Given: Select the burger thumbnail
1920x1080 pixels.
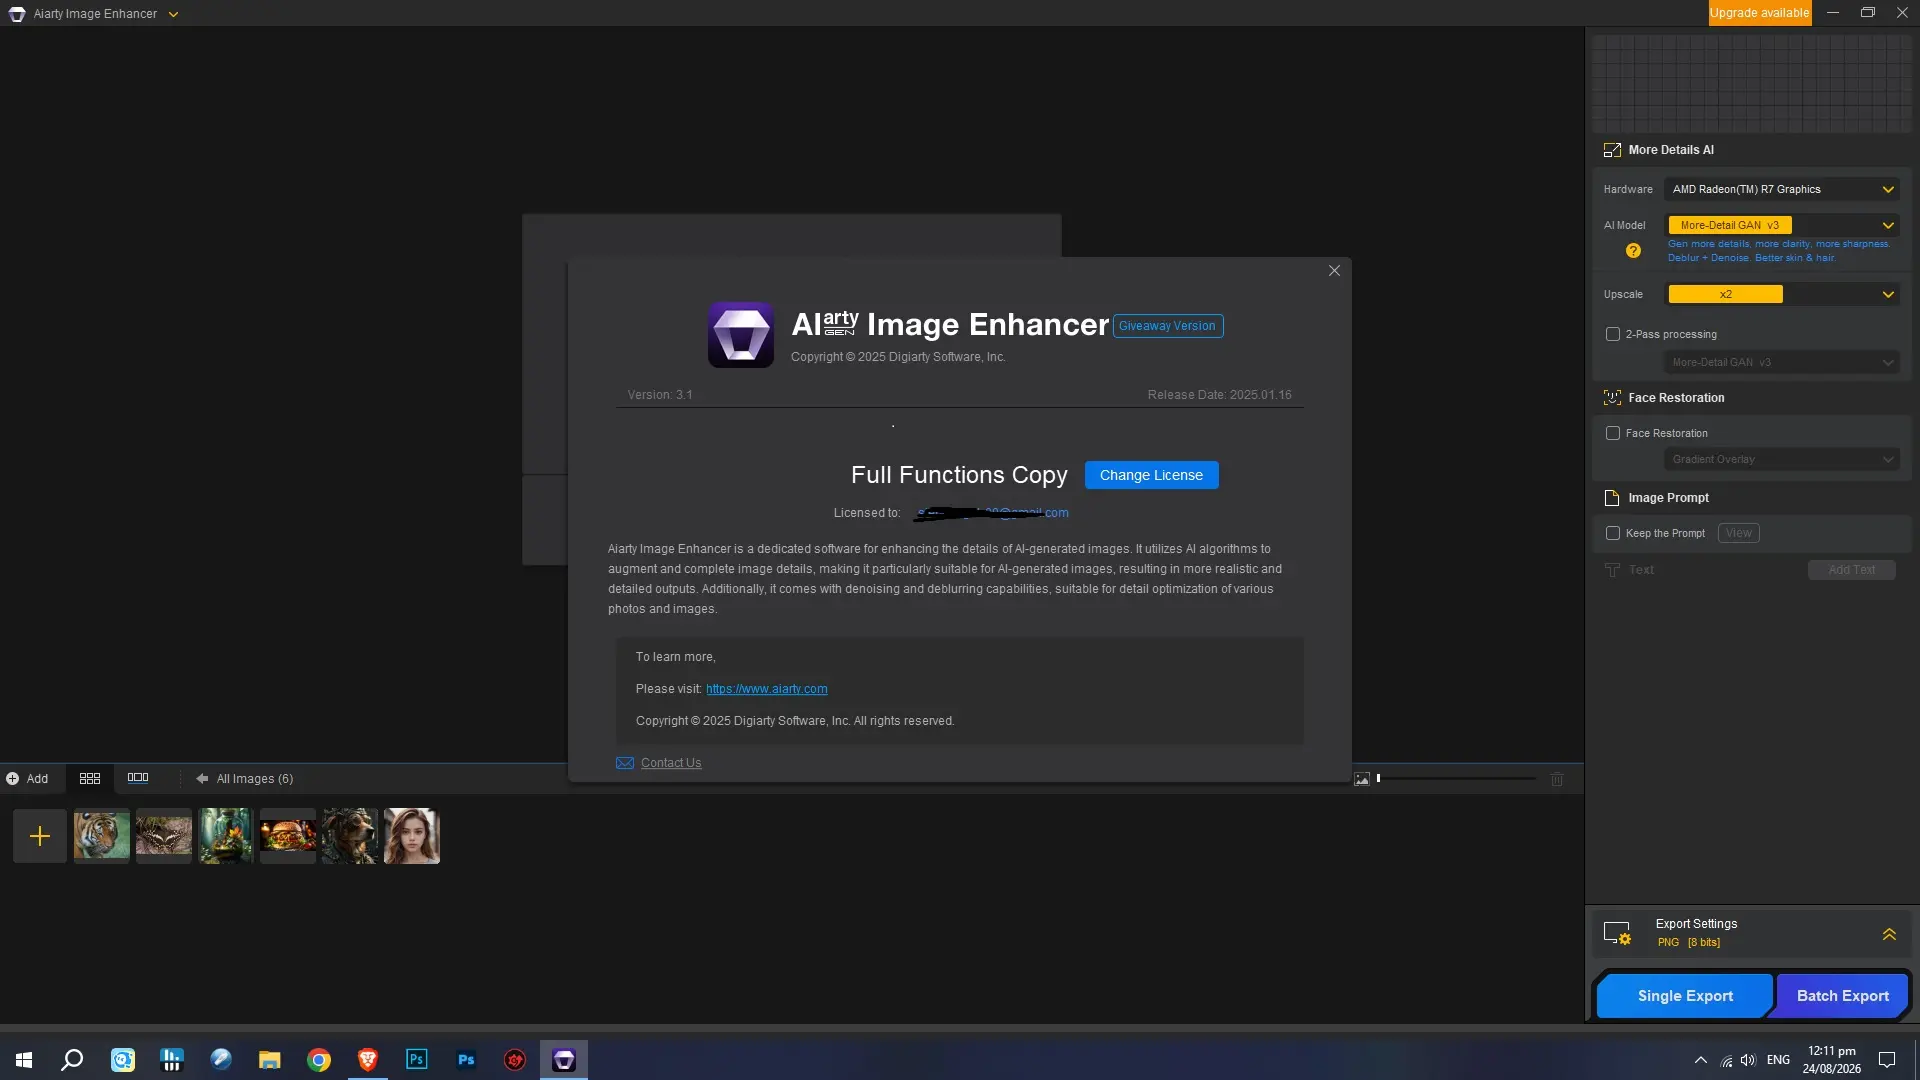Looking at the screenshot, I should coord(288,836).
